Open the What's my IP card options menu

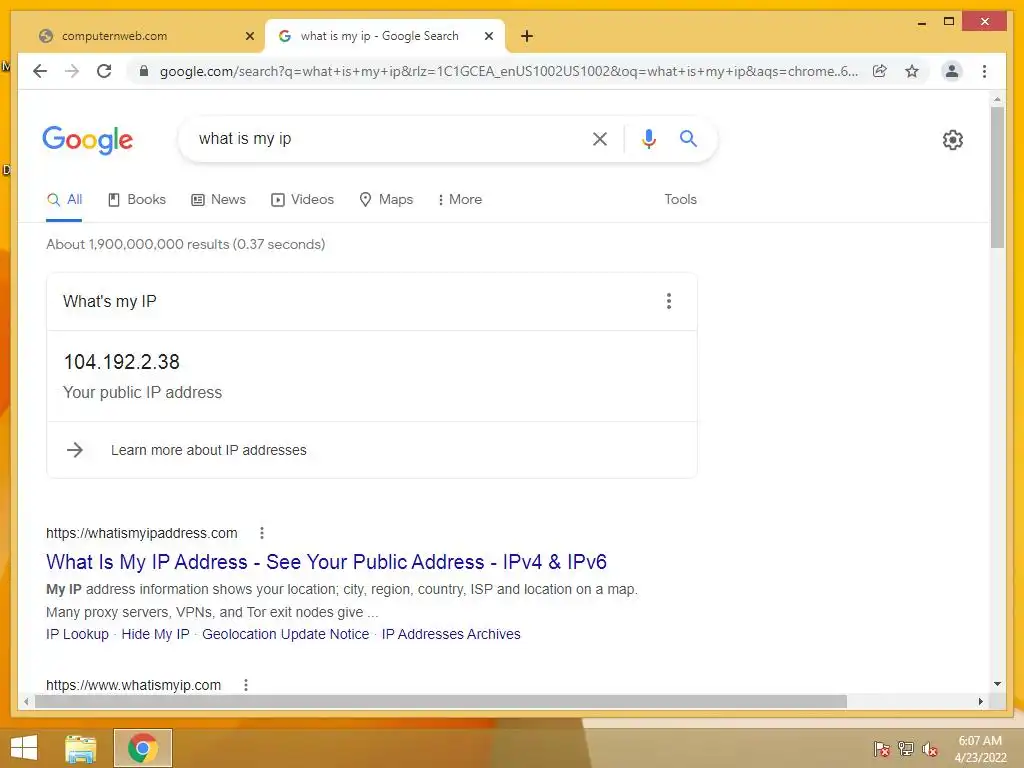coord(669,301)
